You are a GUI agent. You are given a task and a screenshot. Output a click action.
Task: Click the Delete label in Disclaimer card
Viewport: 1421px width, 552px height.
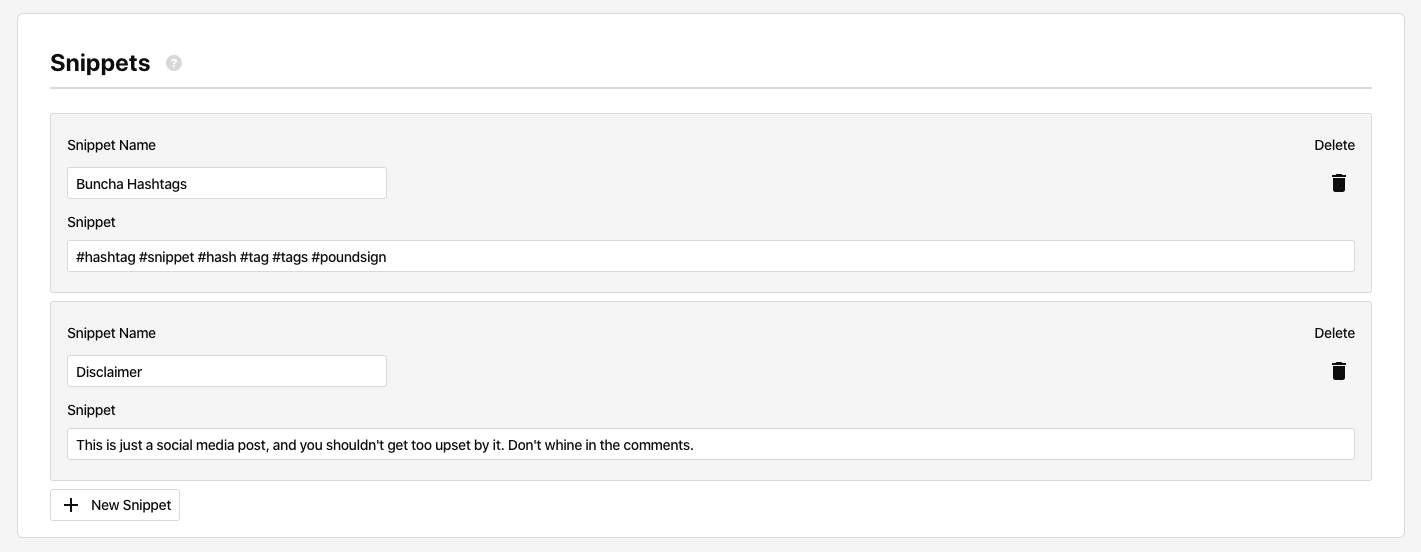click(x=1334, y=333)
